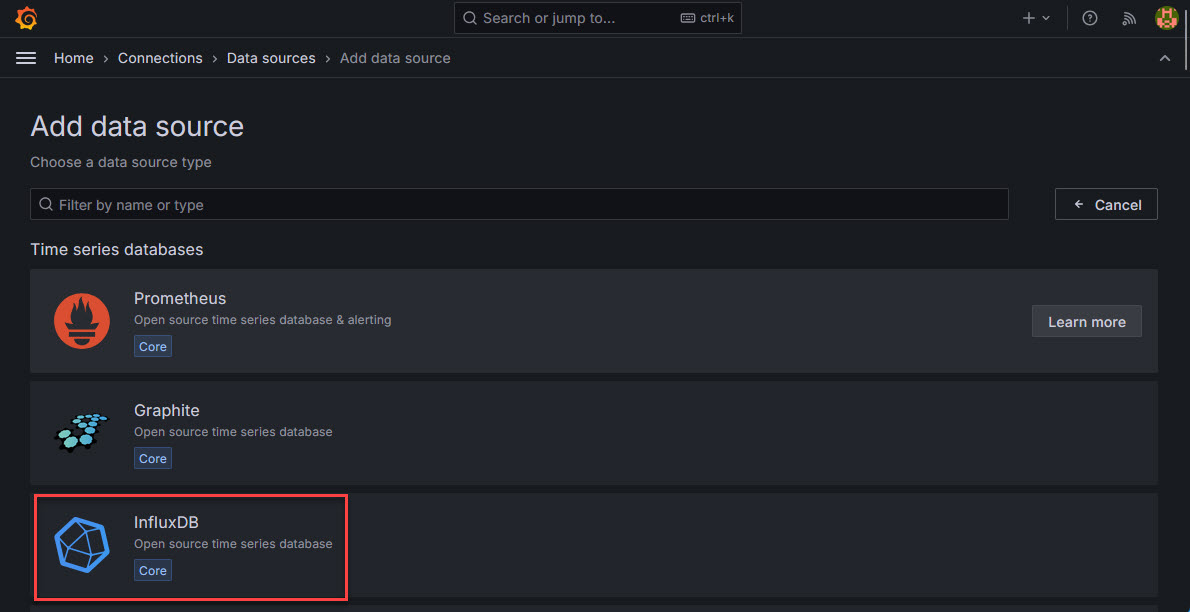
Task: Select the Graphite data source logo
Action: tap(81, 432)
